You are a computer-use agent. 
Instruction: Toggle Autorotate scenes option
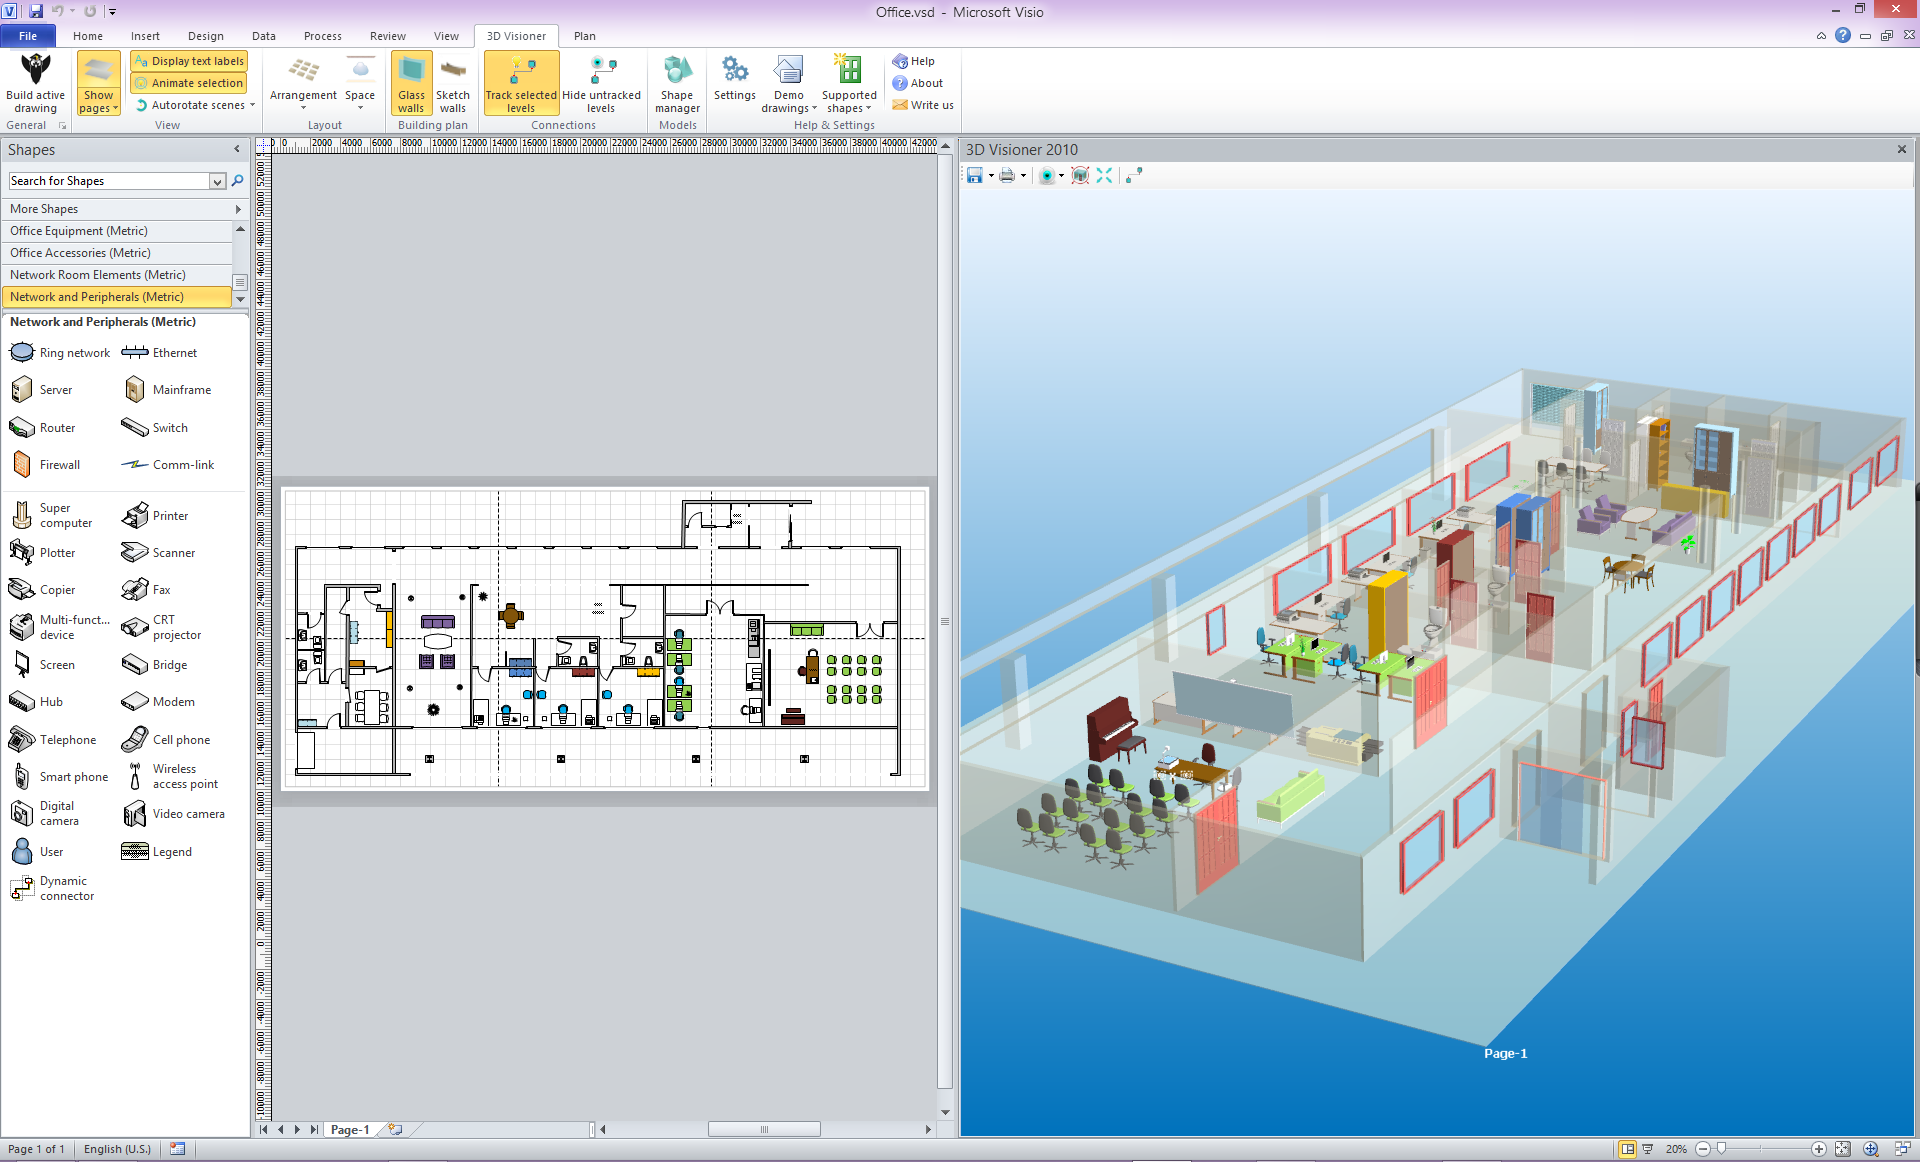(x=187, y=106)
